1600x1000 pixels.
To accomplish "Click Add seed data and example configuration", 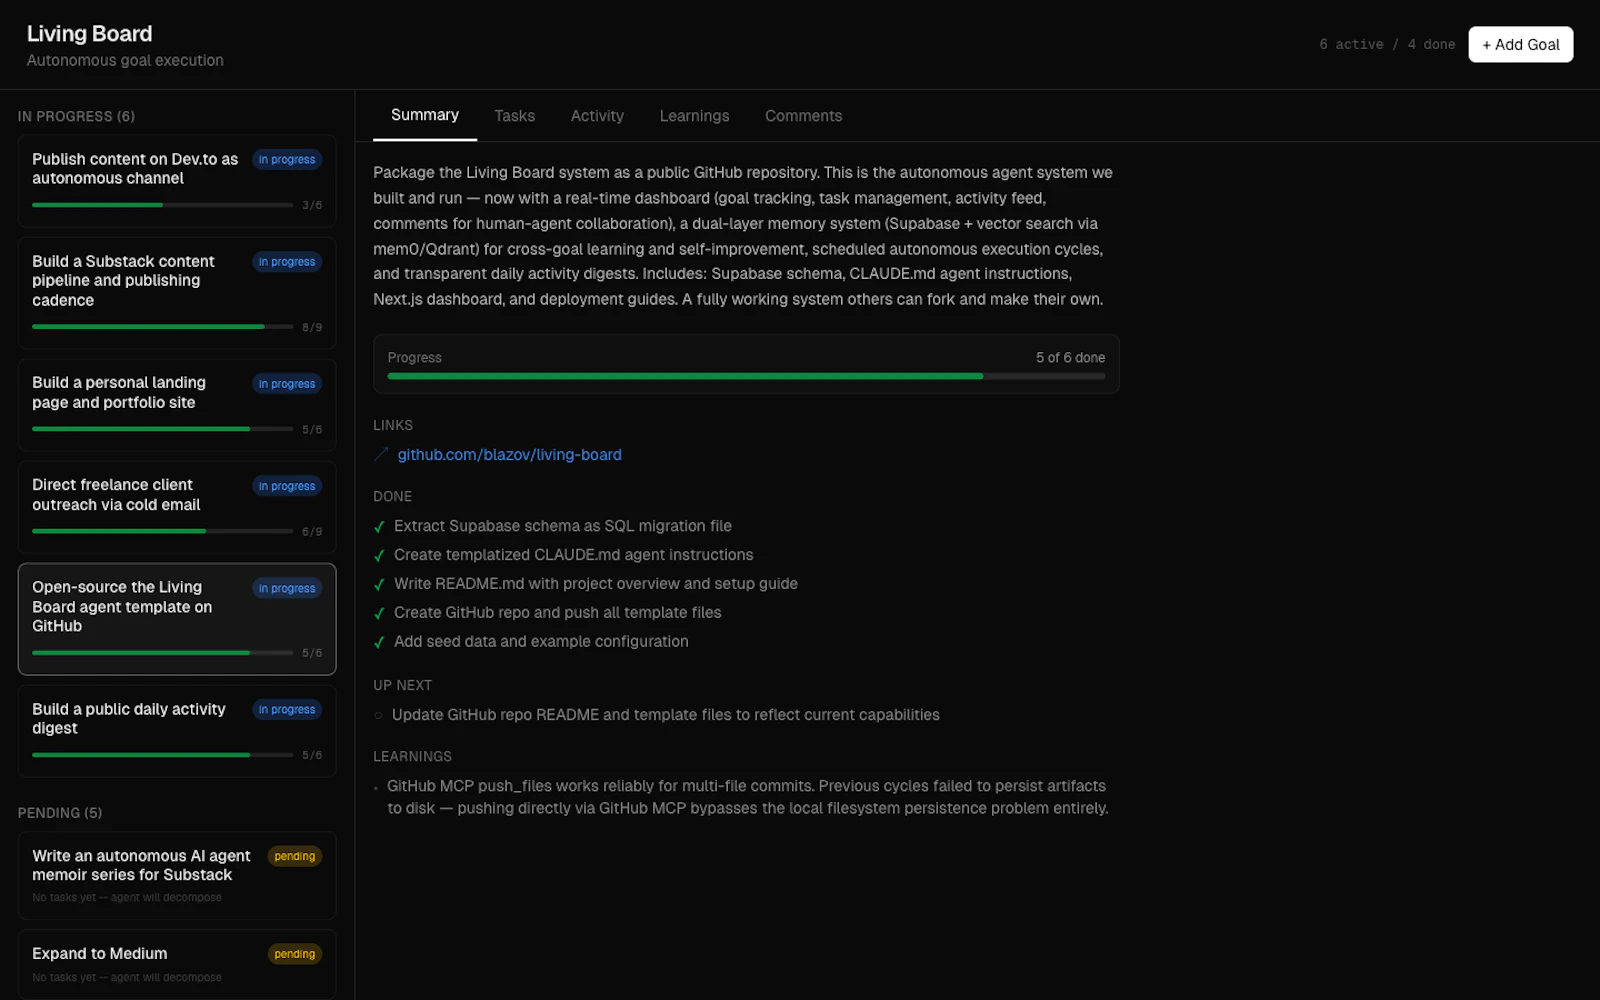I will tap(541, 642).
